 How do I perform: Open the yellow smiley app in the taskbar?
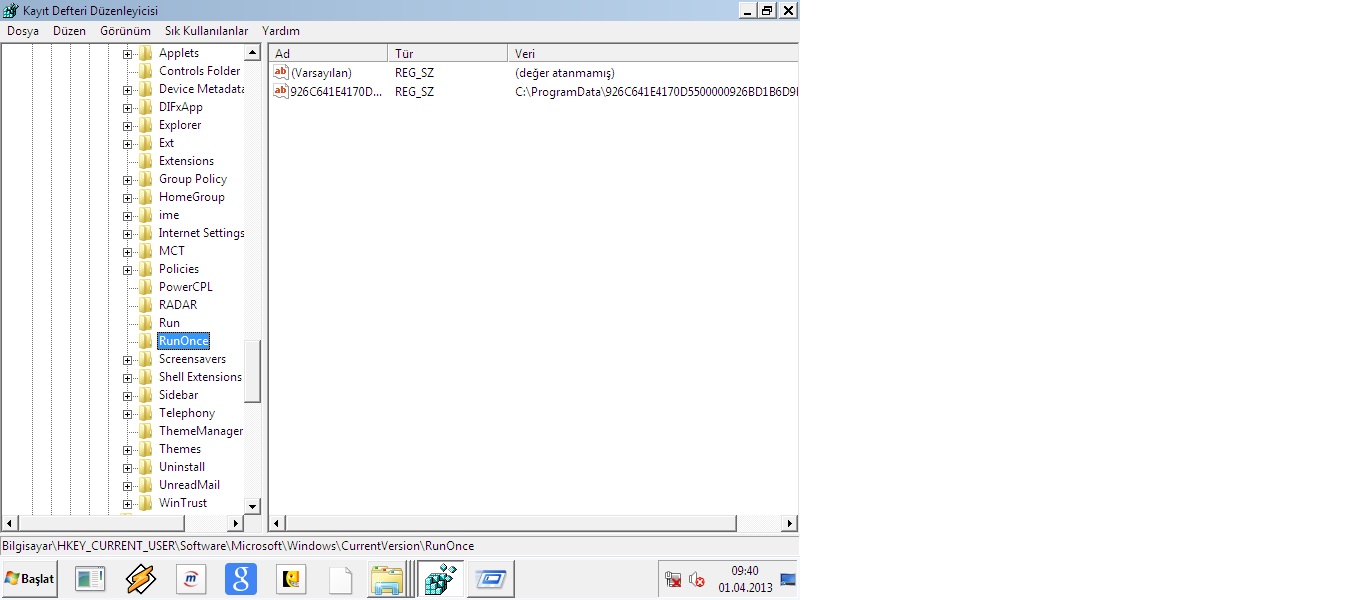click(x=291, y=579)
